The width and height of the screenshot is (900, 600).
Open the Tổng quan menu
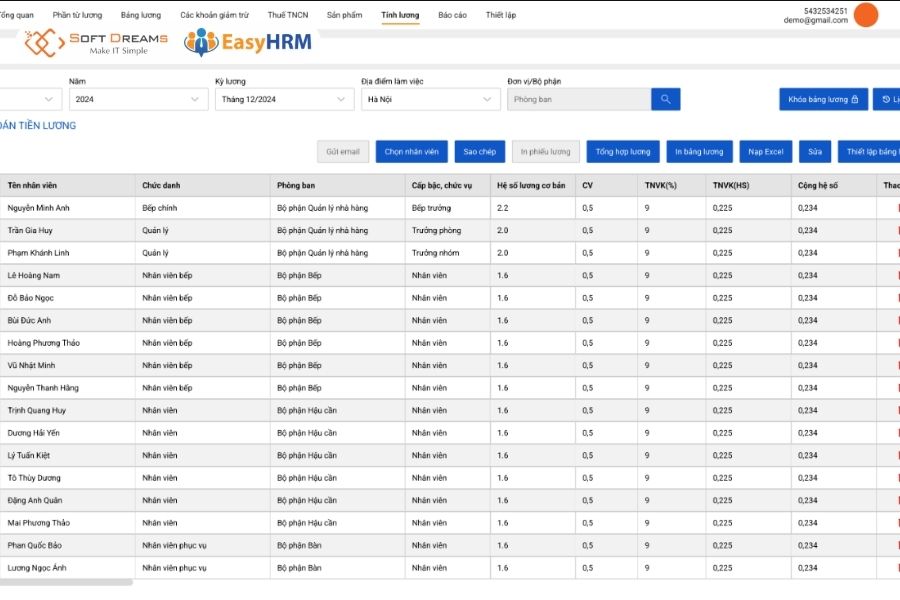click(17, 15)
